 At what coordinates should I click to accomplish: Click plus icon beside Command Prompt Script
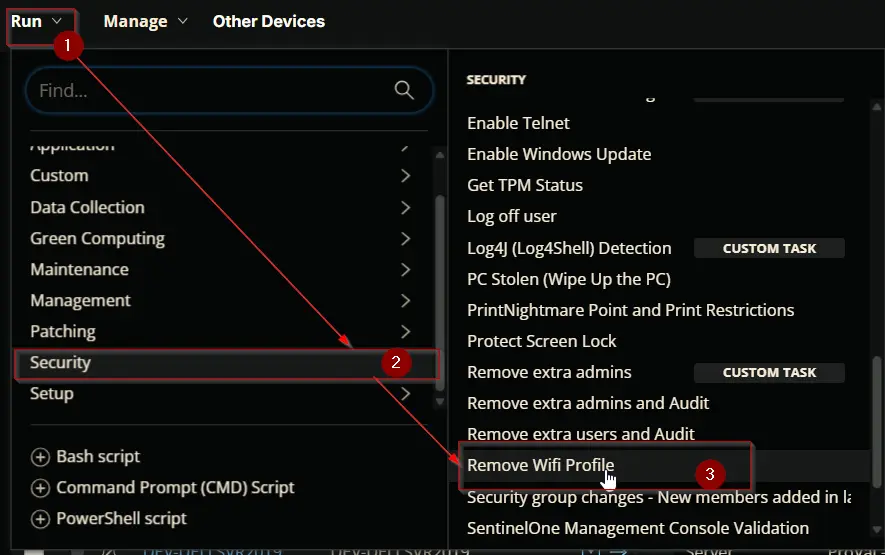pyautogui.click(x=40, y=488)
